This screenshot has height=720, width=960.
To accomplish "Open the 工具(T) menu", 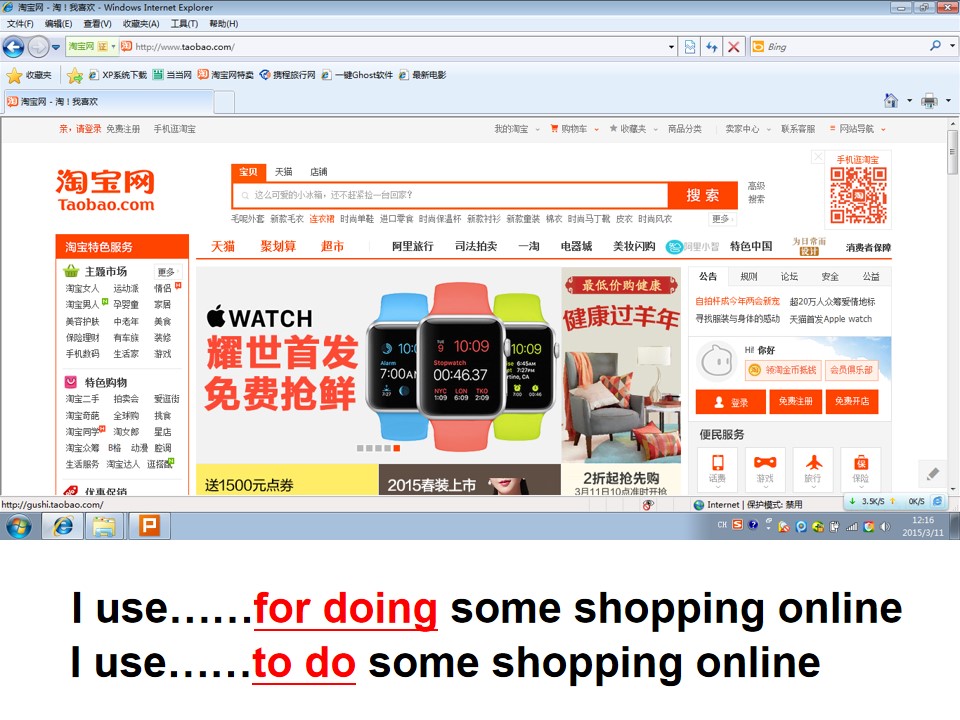I will (184, 24).
